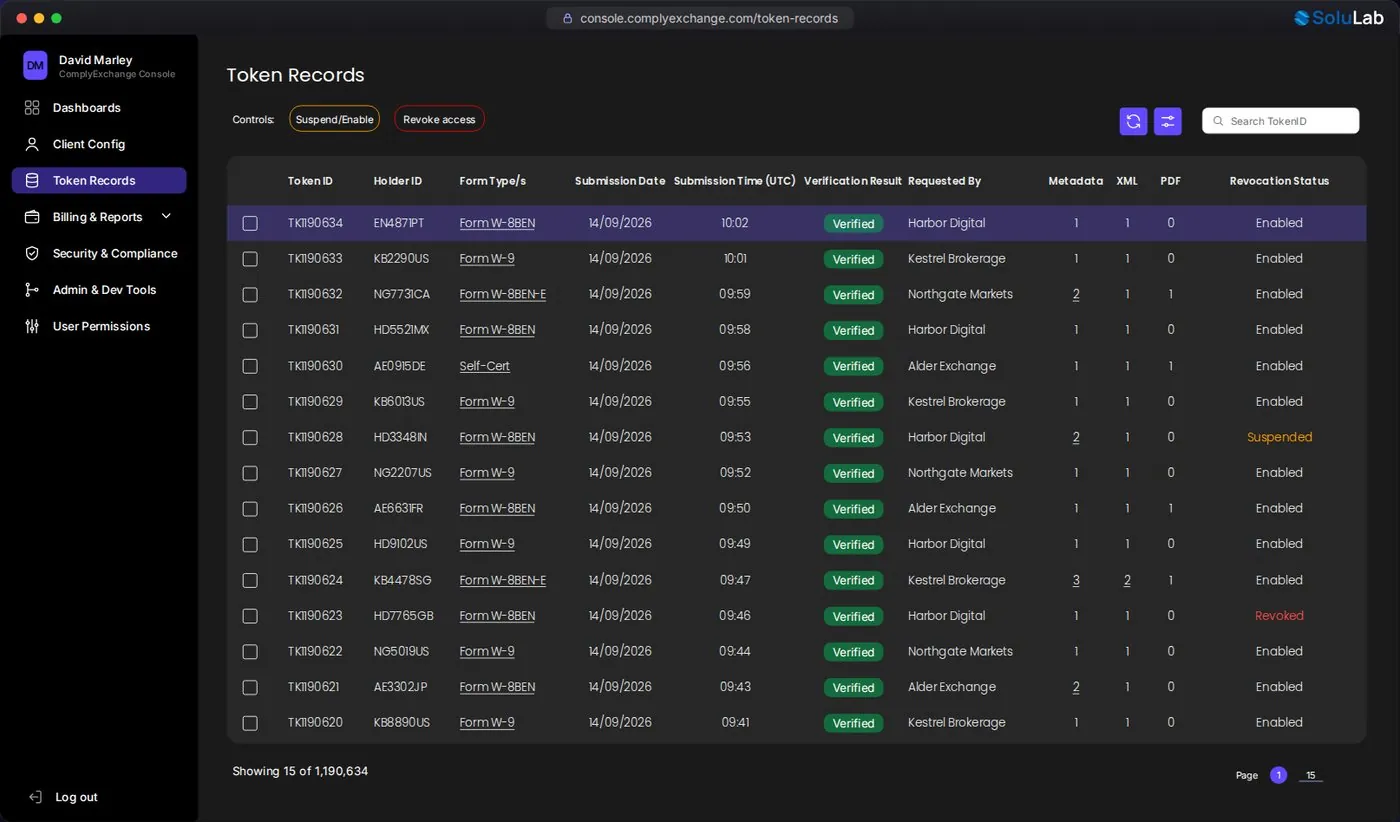
Task: Click the Client Config person icon
Action: (x=32, y=144)
